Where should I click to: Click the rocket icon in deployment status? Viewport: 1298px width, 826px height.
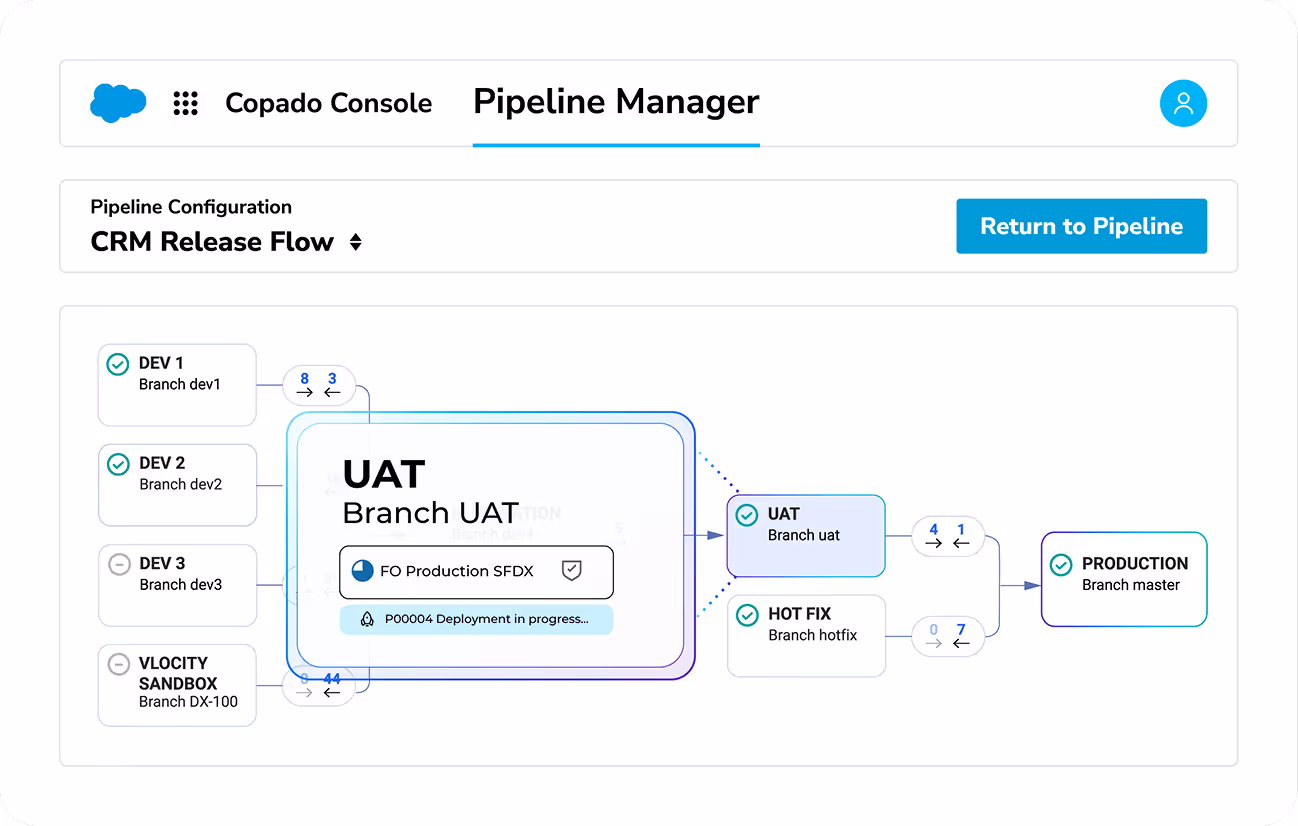pos(367,619)
